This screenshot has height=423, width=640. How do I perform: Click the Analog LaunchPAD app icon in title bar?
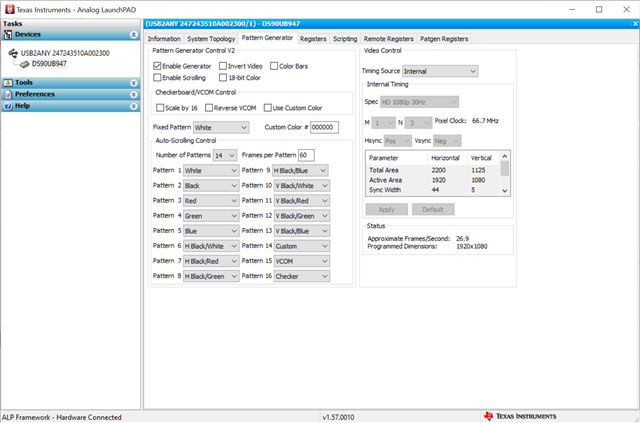pyautogui.click(x=9, y=9)
